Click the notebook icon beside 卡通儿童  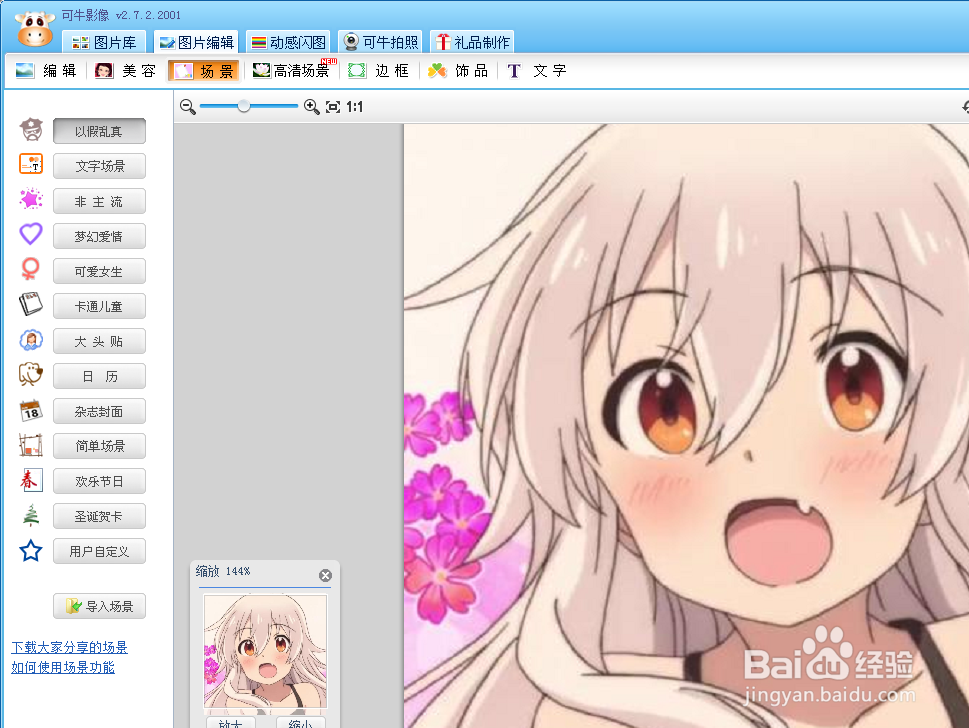pyautogui.click(x=31, y=304)
